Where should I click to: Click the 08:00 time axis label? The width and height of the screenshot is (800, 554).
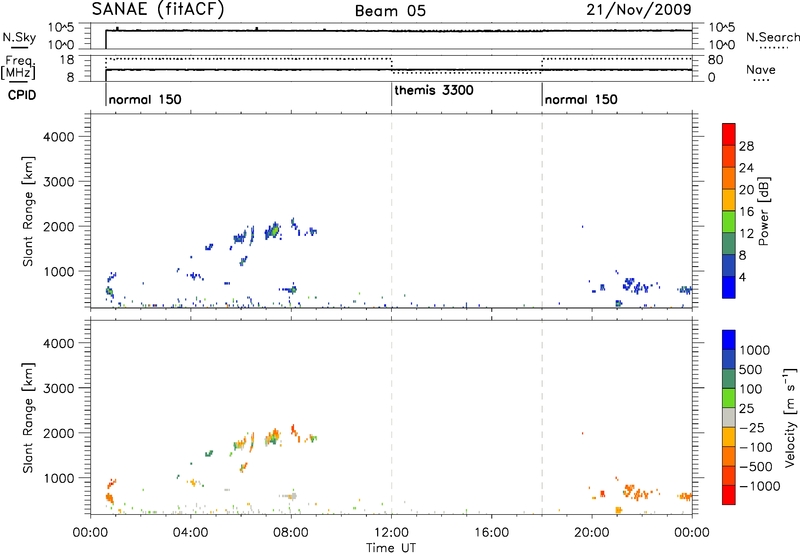click(291, 533)
